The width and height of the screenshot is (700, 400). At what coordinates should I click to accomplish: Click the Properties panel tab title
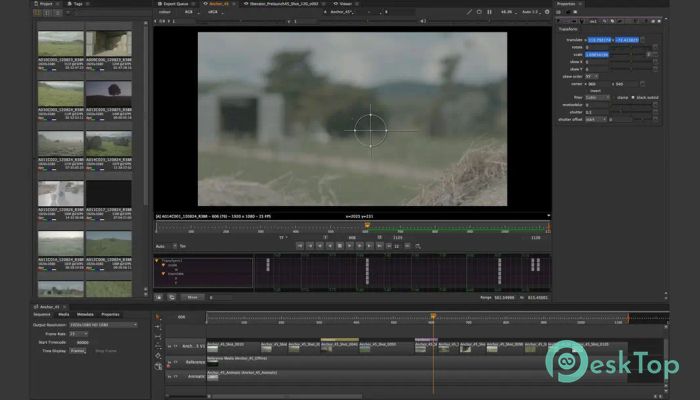pyautogui.click(x=566, y=4)
